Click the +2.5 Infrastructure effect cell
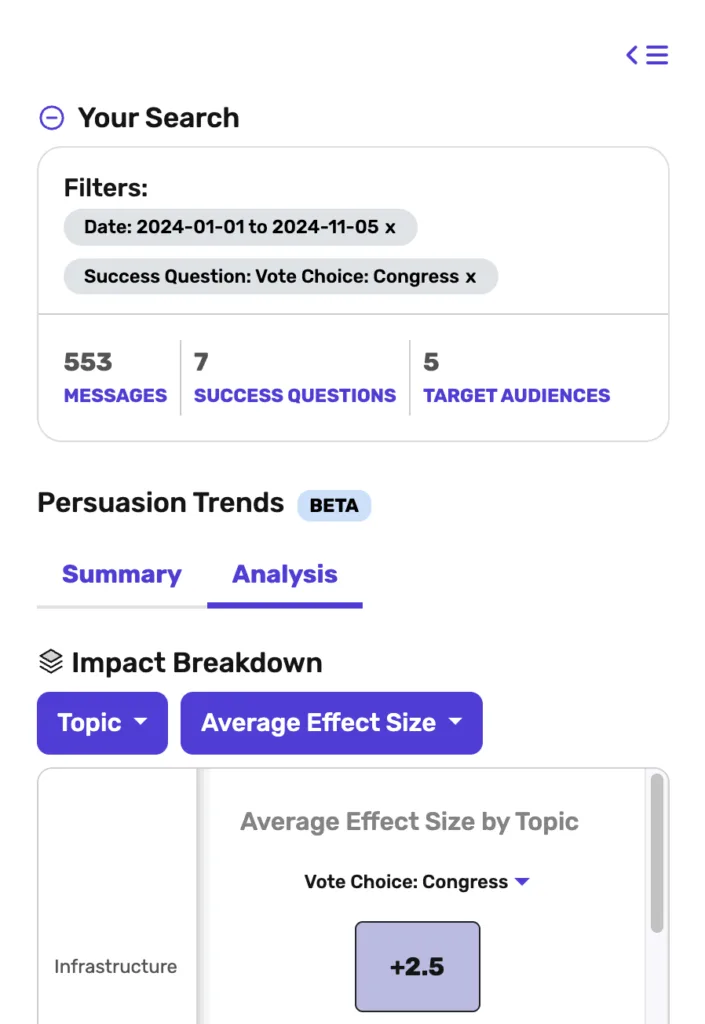The width and height of the screenshot is (705, 1024). tap(417, 967)
